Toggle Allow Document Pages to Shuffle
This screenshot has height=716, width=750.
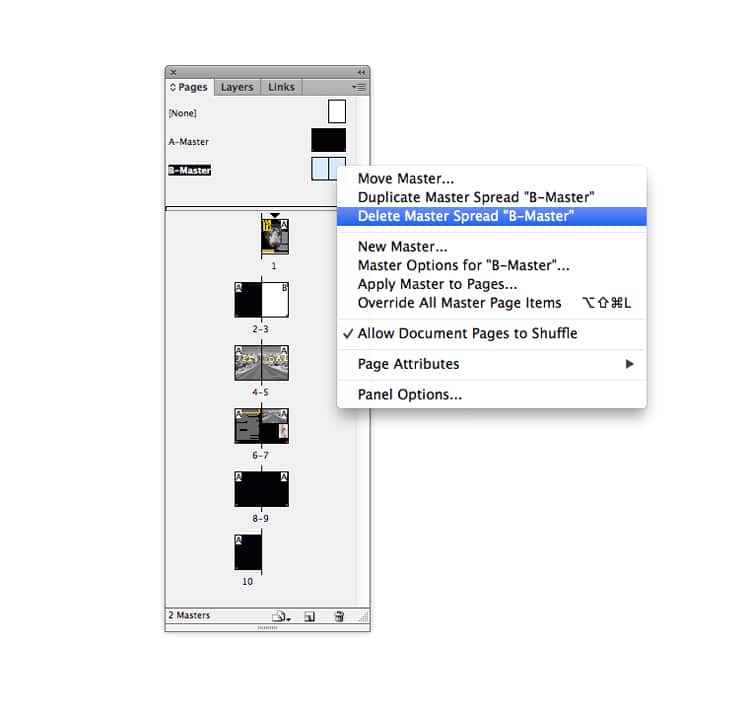pos(492,333)
